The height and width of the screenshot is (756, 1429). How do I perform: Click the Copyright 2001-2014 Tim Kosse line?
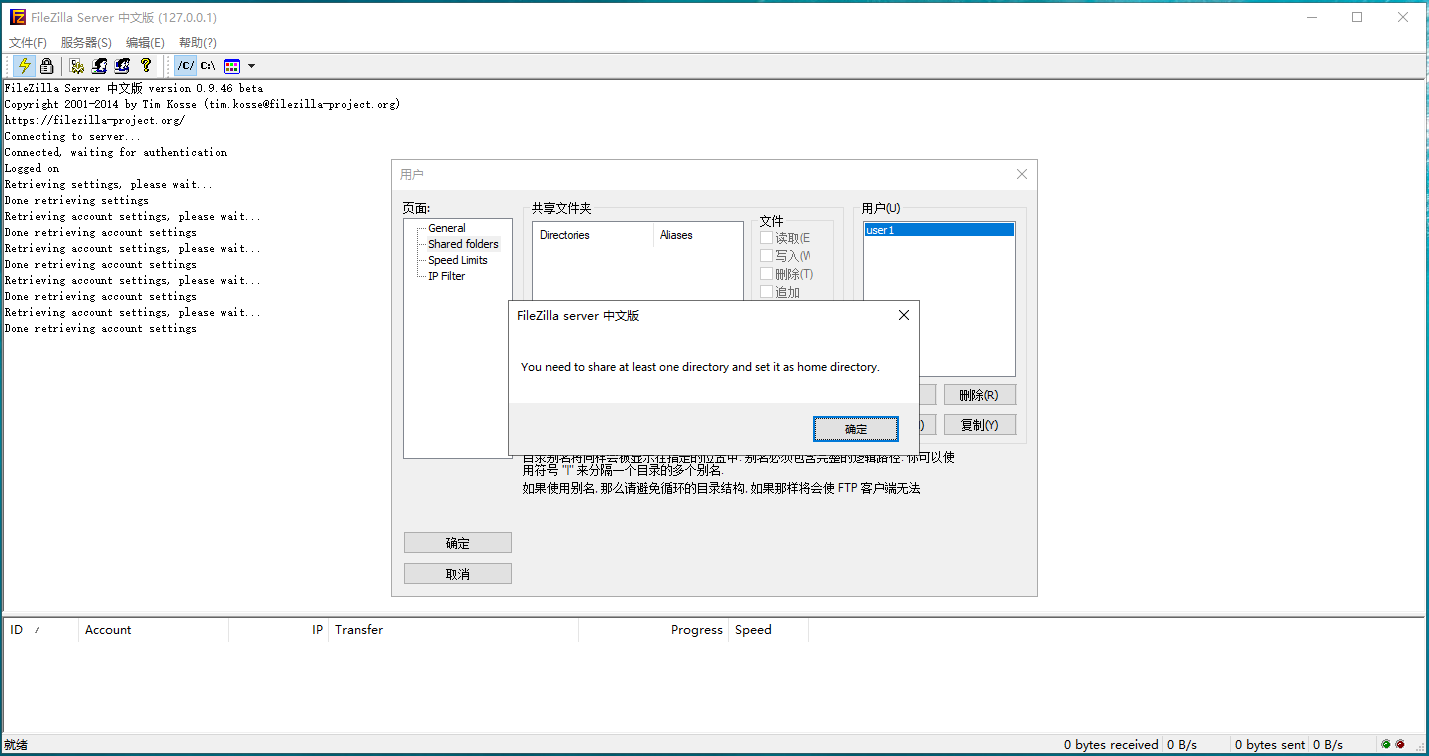202,105
